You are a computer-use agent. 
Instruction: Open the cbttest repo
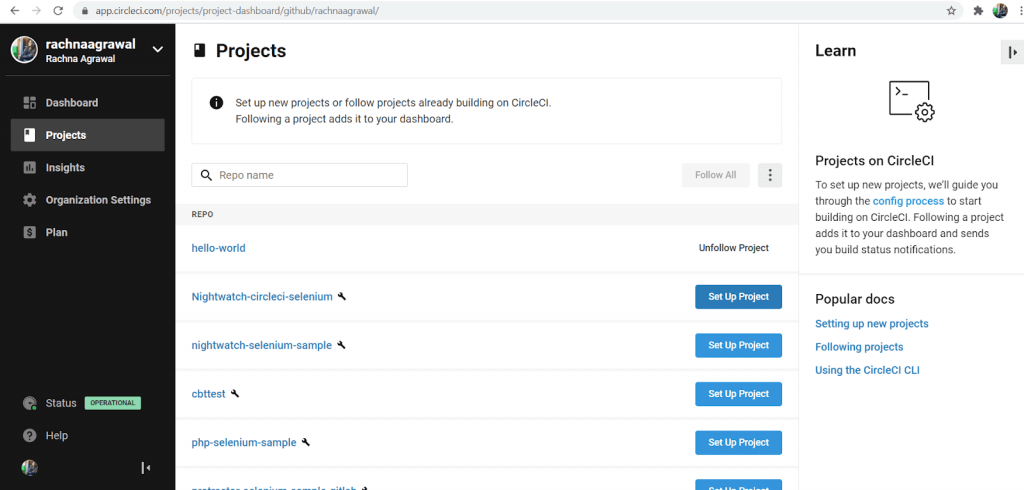pyautogui.click(x=208, y=394)
